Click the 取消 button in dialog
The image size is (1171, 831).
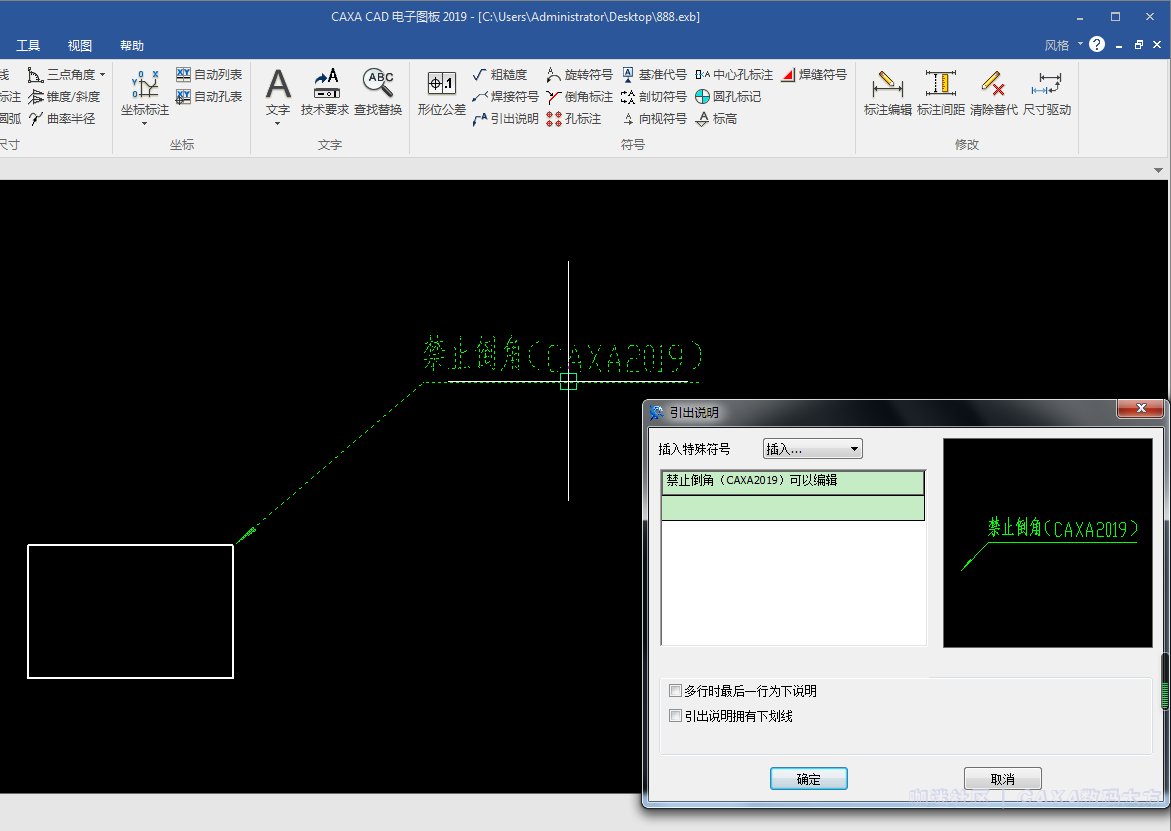point(1002,779)
